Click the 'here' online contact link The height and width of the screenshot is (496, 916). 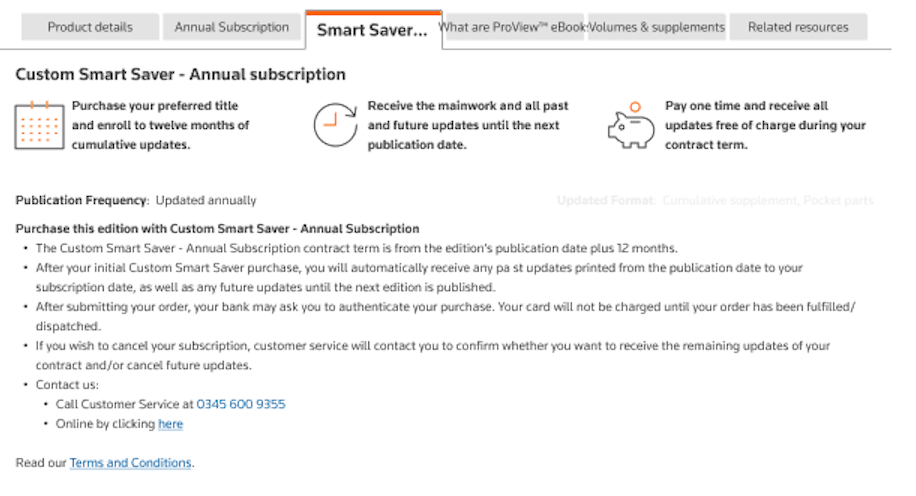click(x=171, y=424)
